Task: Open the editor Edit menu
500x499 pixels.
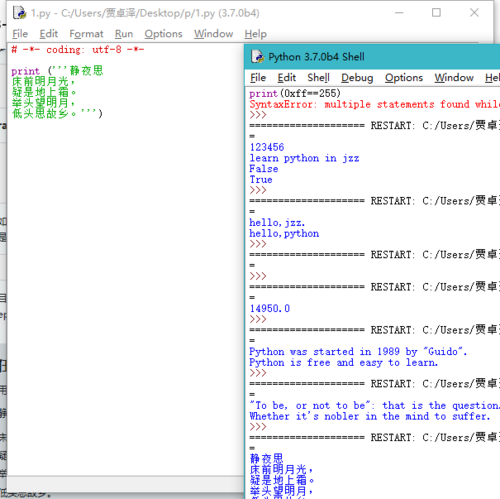Action: [x=49, y=34]
